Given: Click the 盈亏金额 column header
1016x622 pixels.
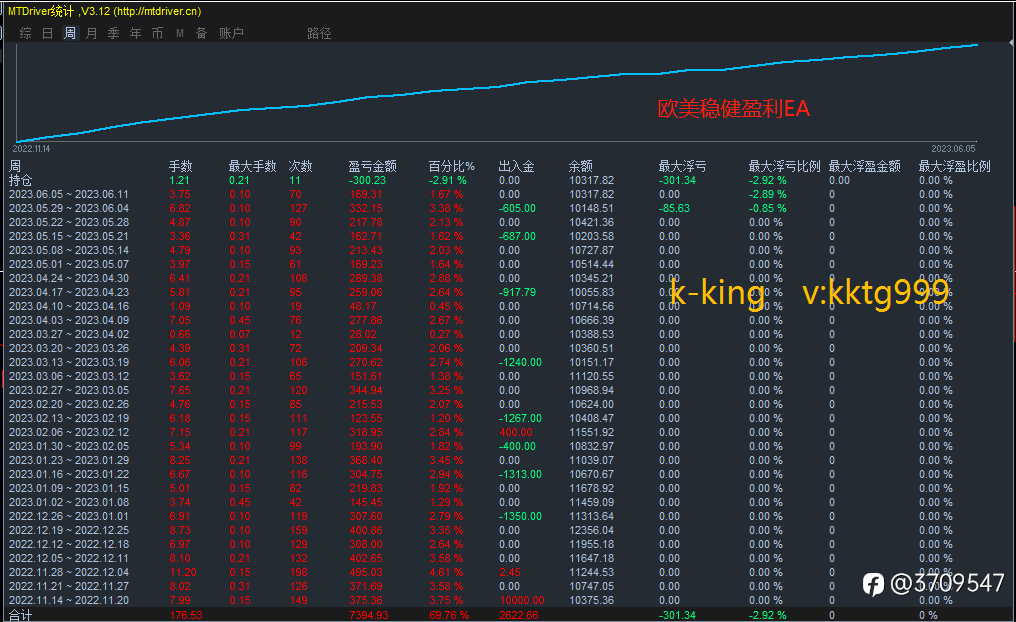Looking at the screenshot, I should [x=373, y=167].
